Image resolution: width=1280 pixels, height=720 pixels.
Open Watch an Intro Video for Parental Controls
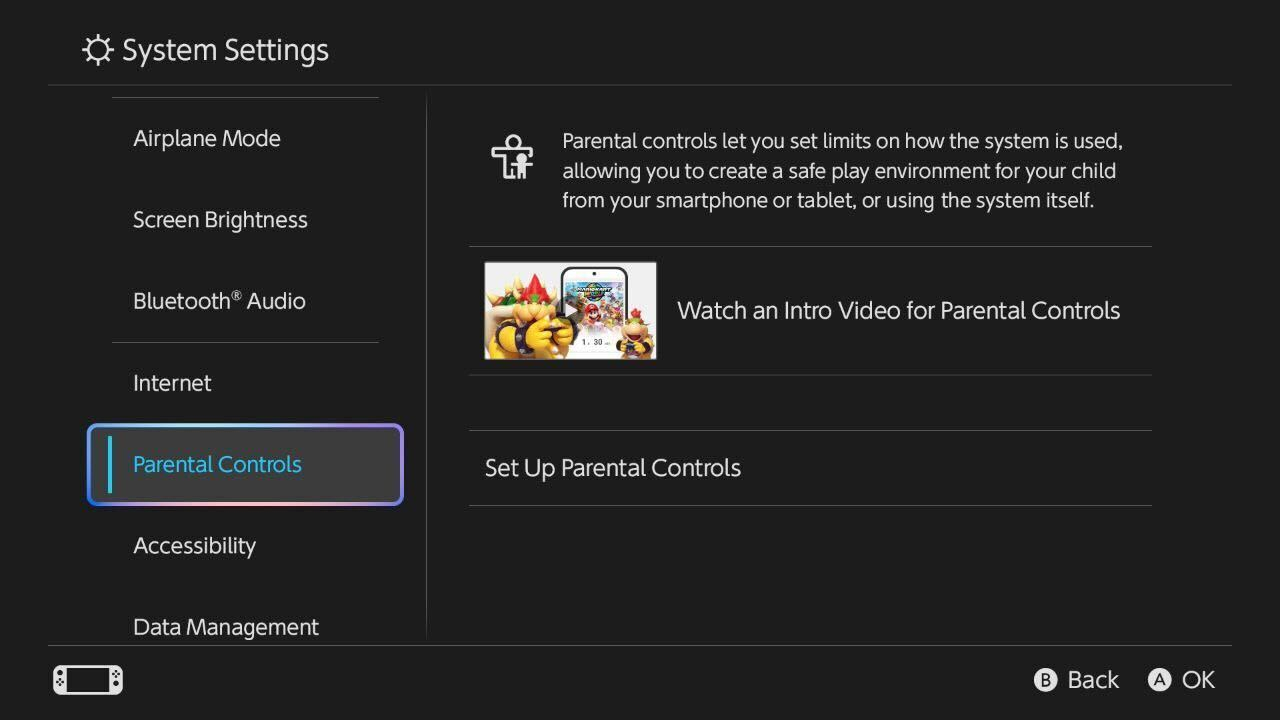pos(898,310)
